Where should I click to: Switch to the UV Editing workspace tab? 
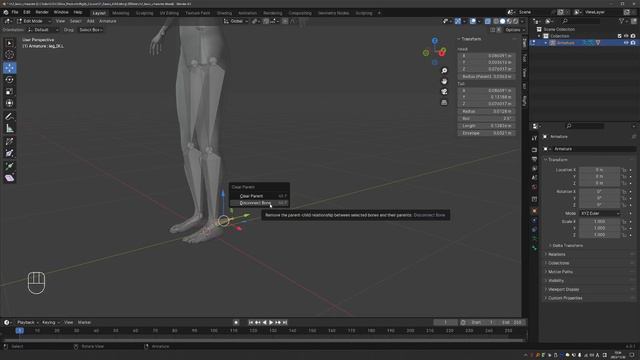(x=169, y=13)
